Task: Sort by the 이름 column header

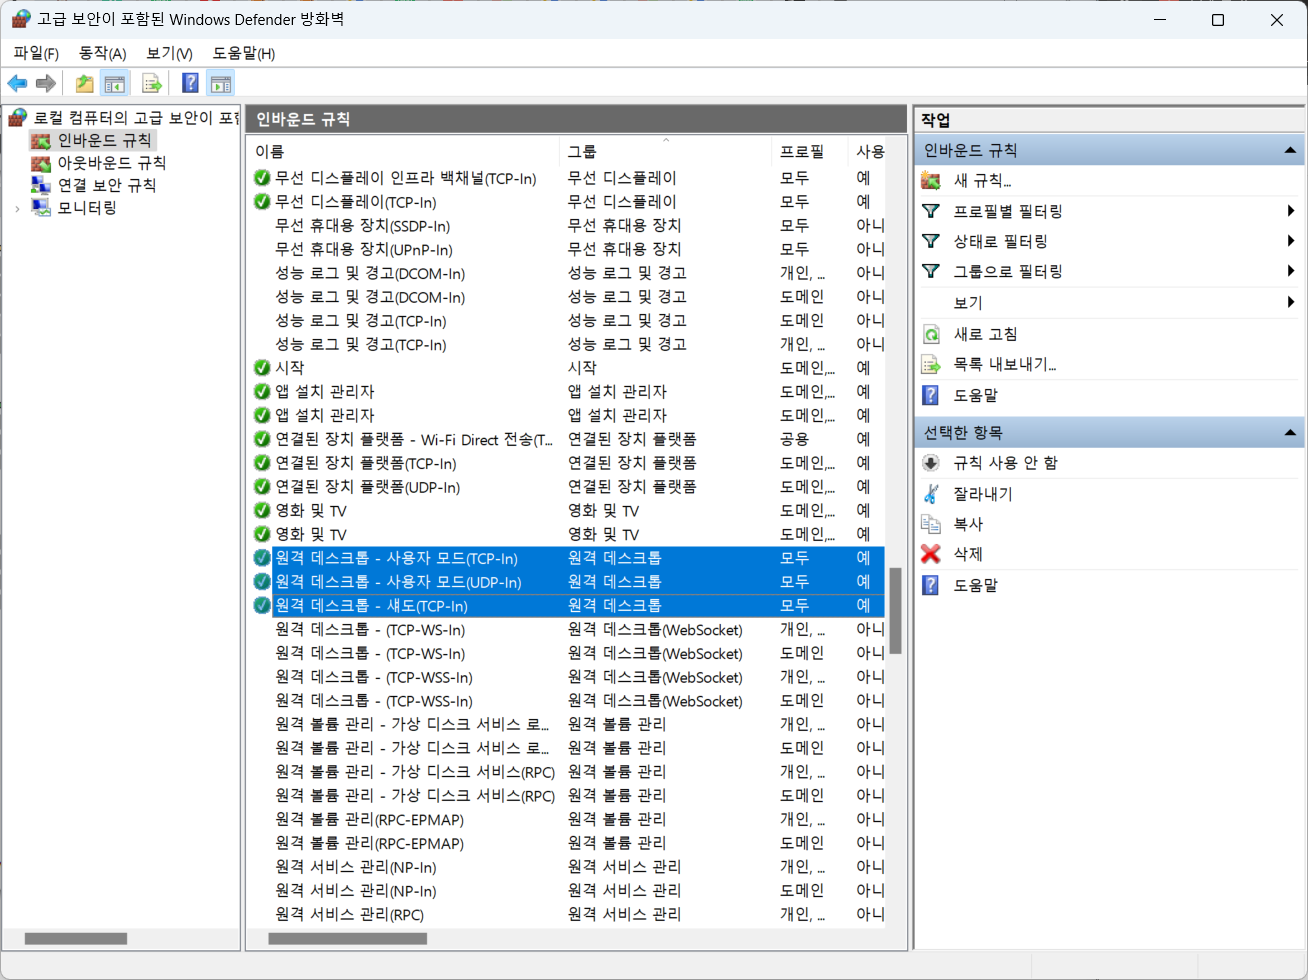Action: pyautogui.click(x=403, y=151)
